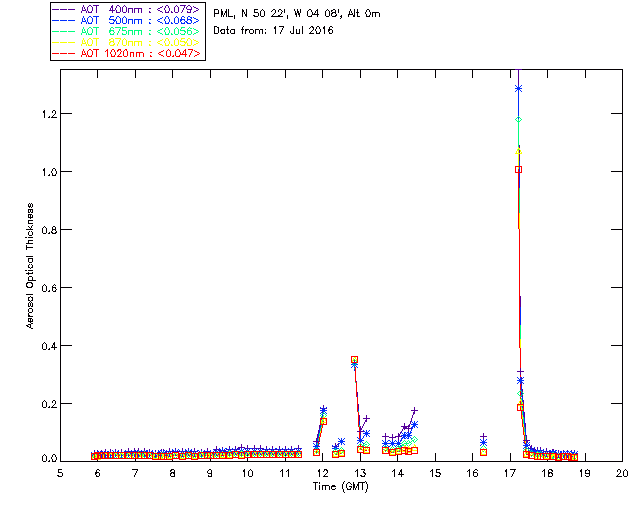Click the x-axis tick label '8'
Viewport: 640px width, 512px height.
(173, 473)
